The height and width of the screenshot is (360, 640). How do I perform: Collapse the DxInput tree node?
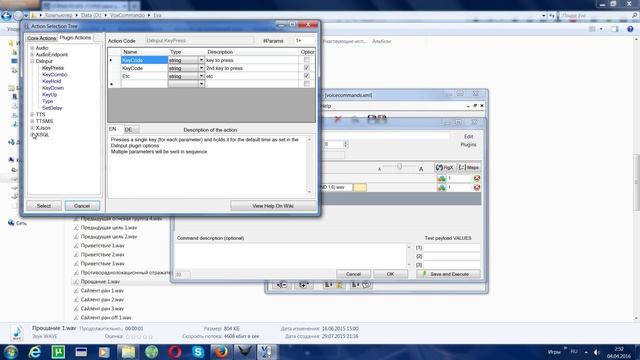tap(32, 61)
